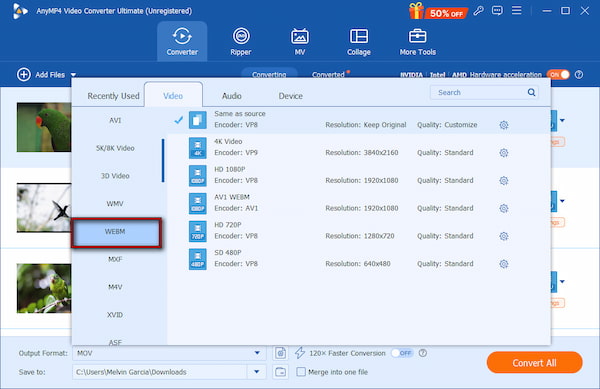Choose XVID format in list
600x389 pixels.
pos(115,315)
